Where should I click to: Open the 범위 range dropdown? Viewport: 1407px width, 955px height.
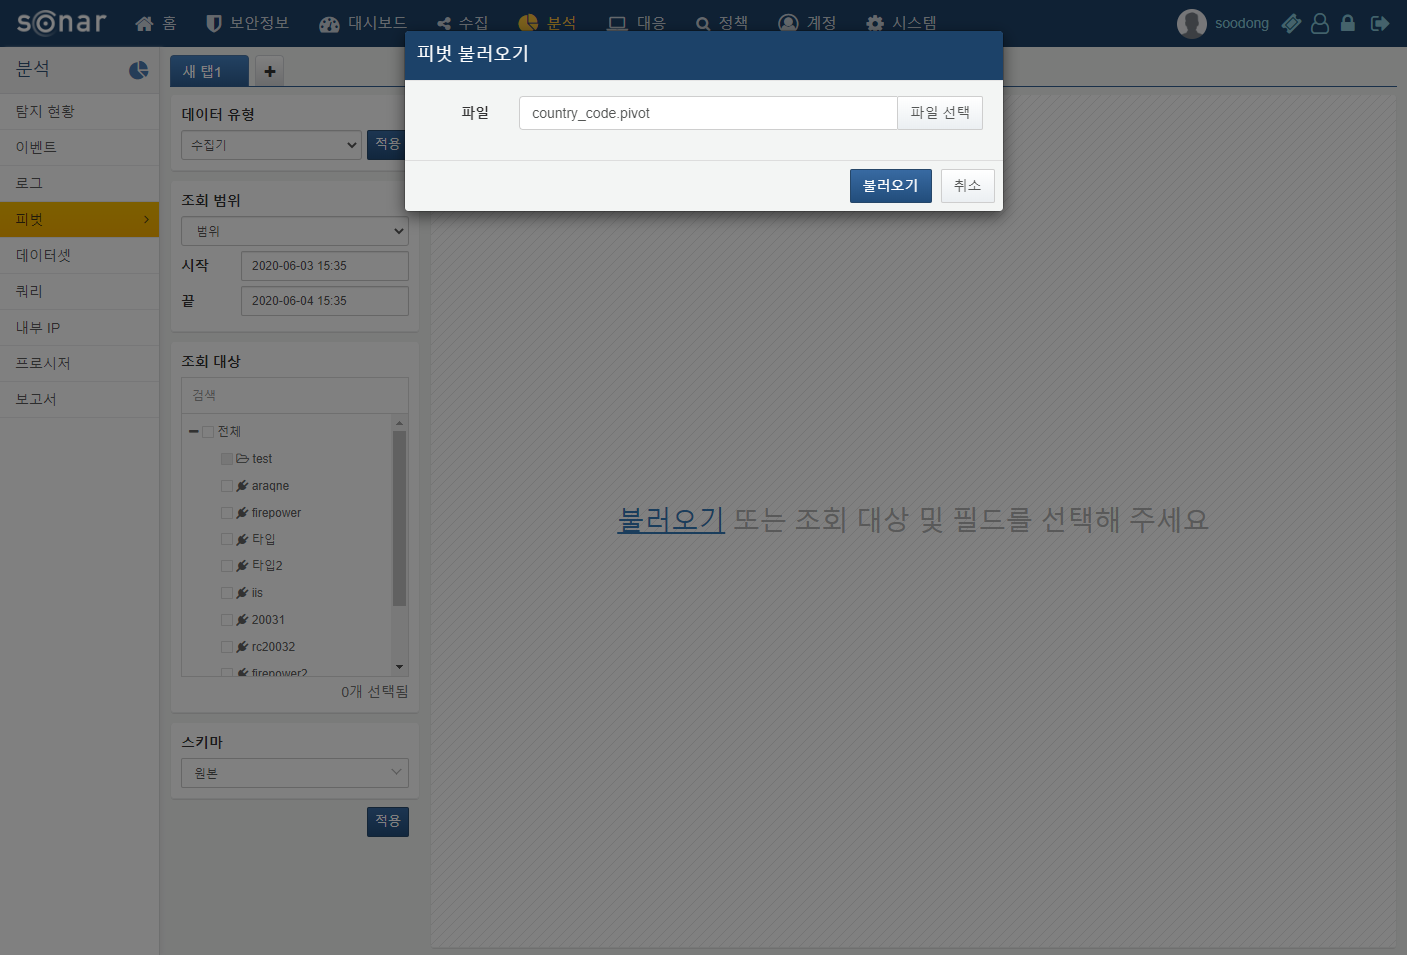click(x=295, y=231)
